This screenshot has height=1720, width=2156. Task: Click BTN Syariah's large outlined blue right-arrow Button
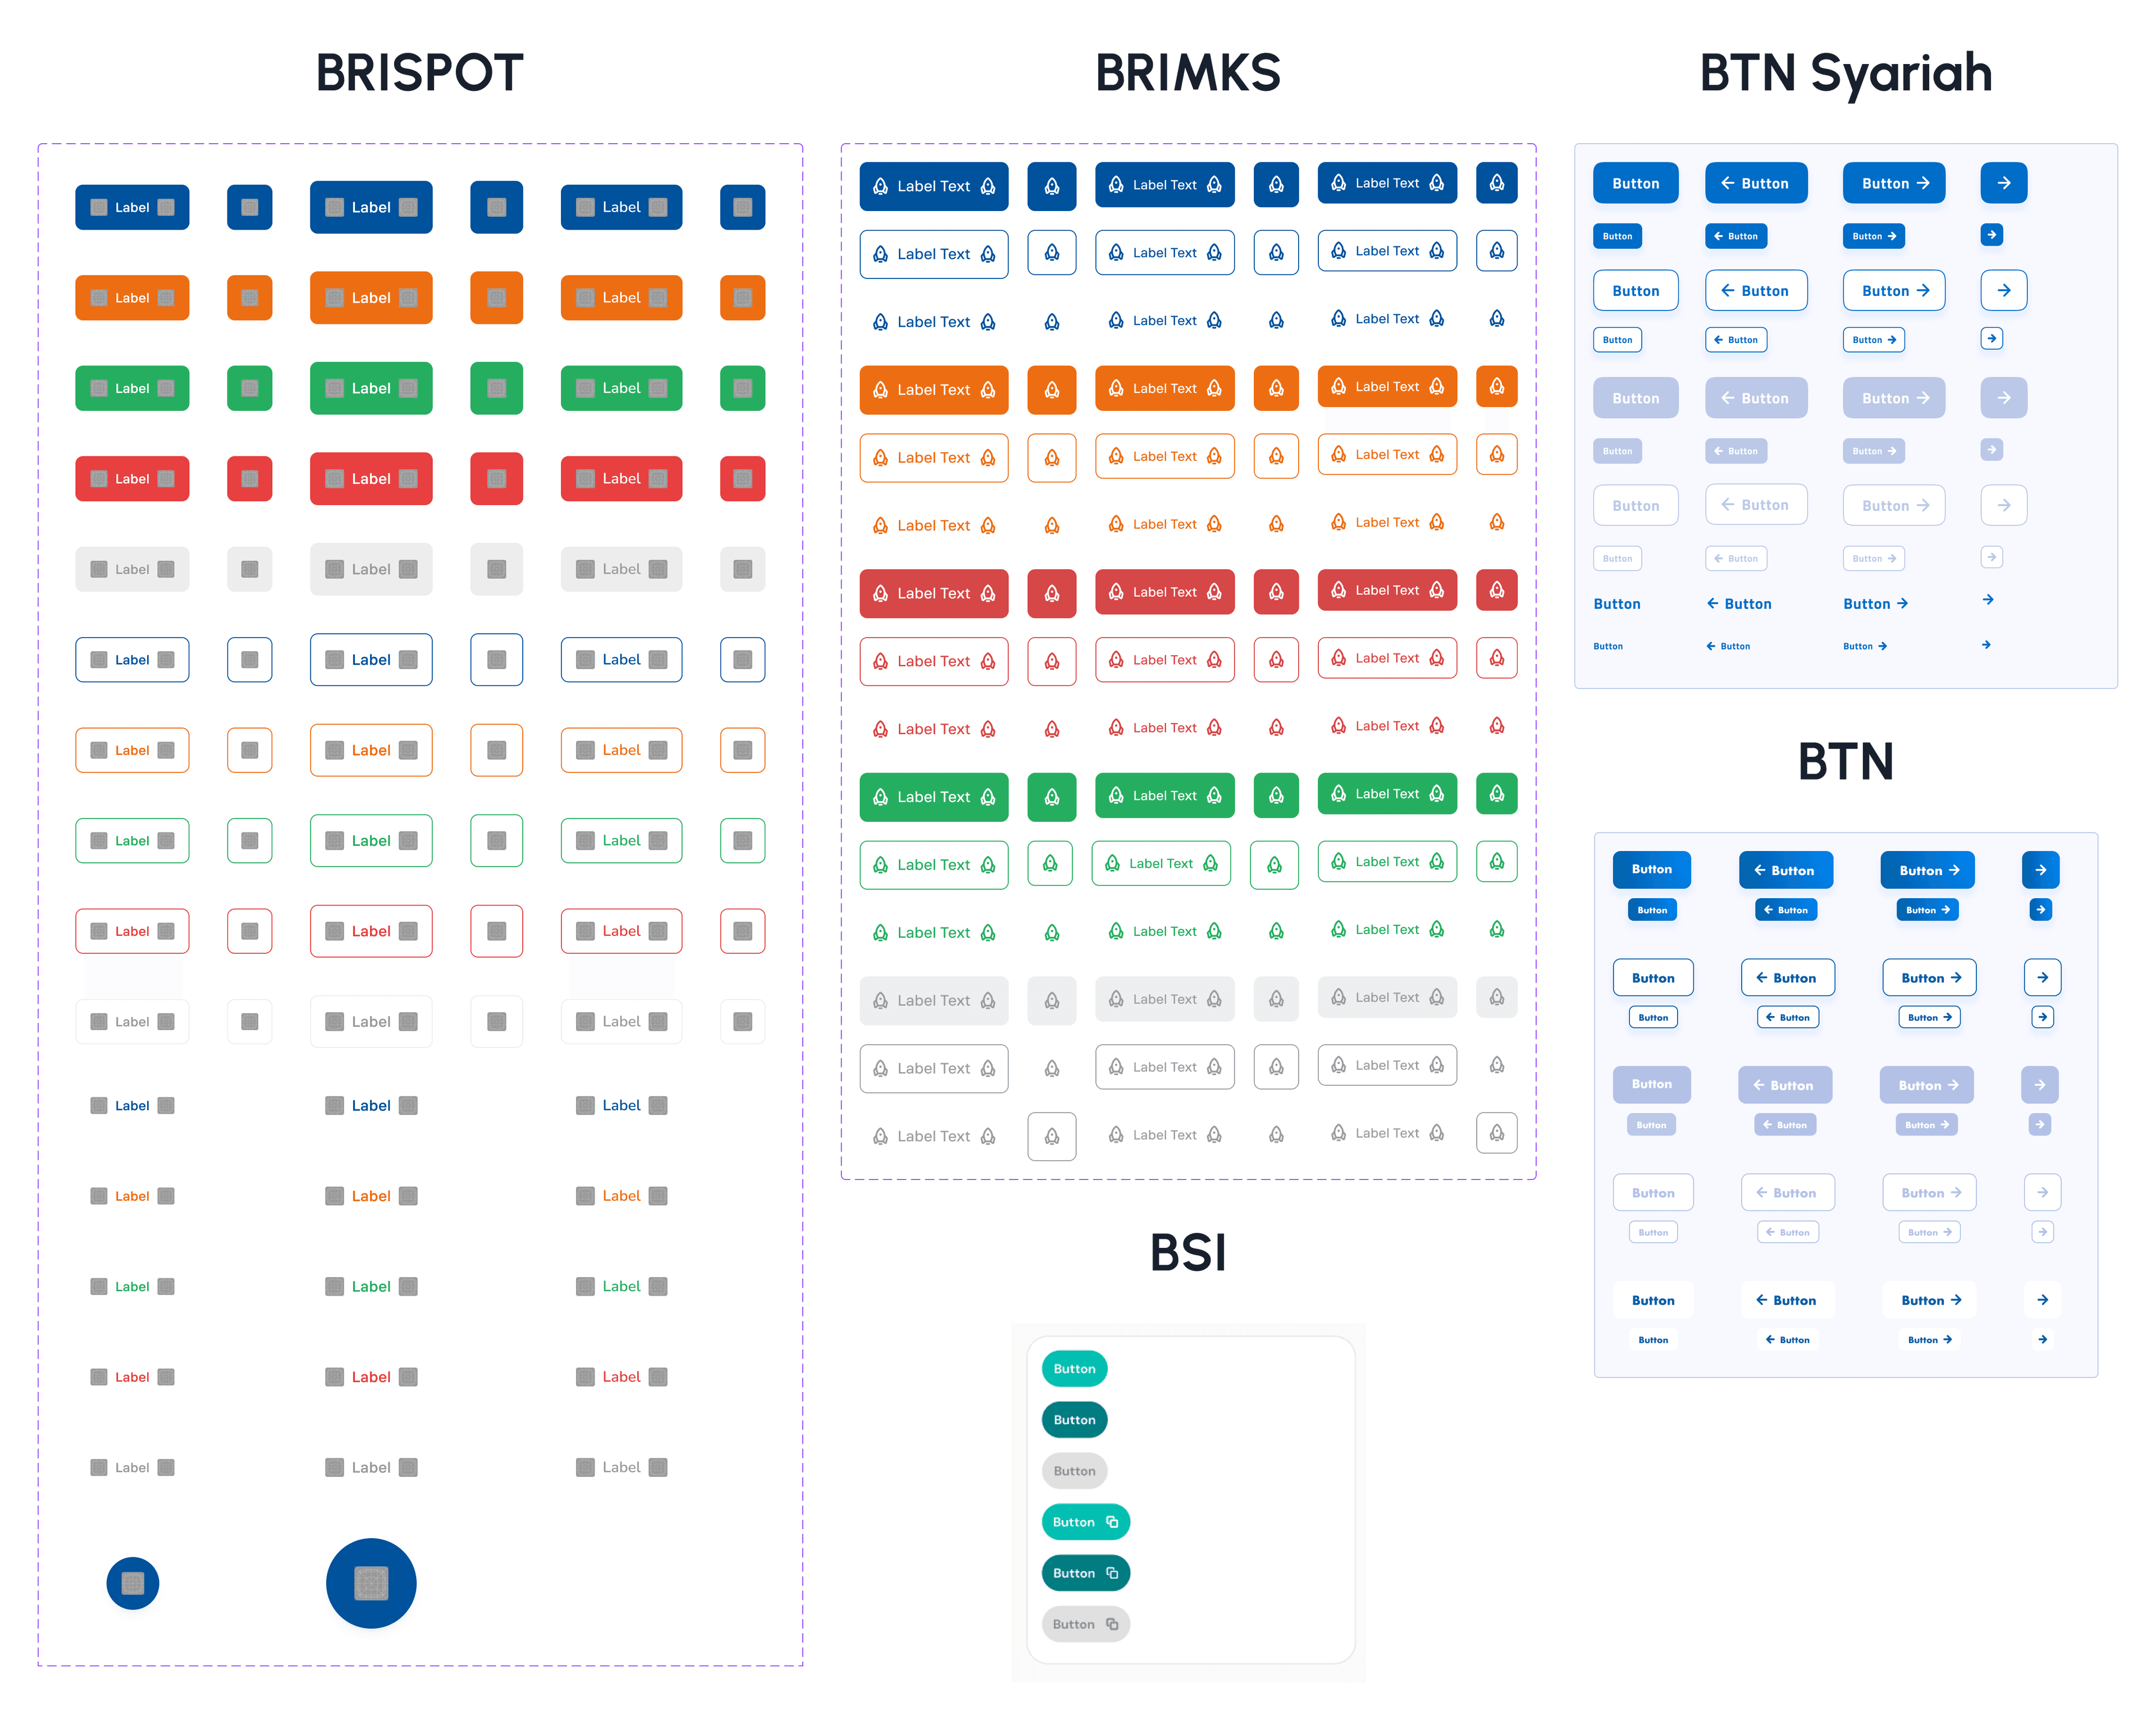1894,290
